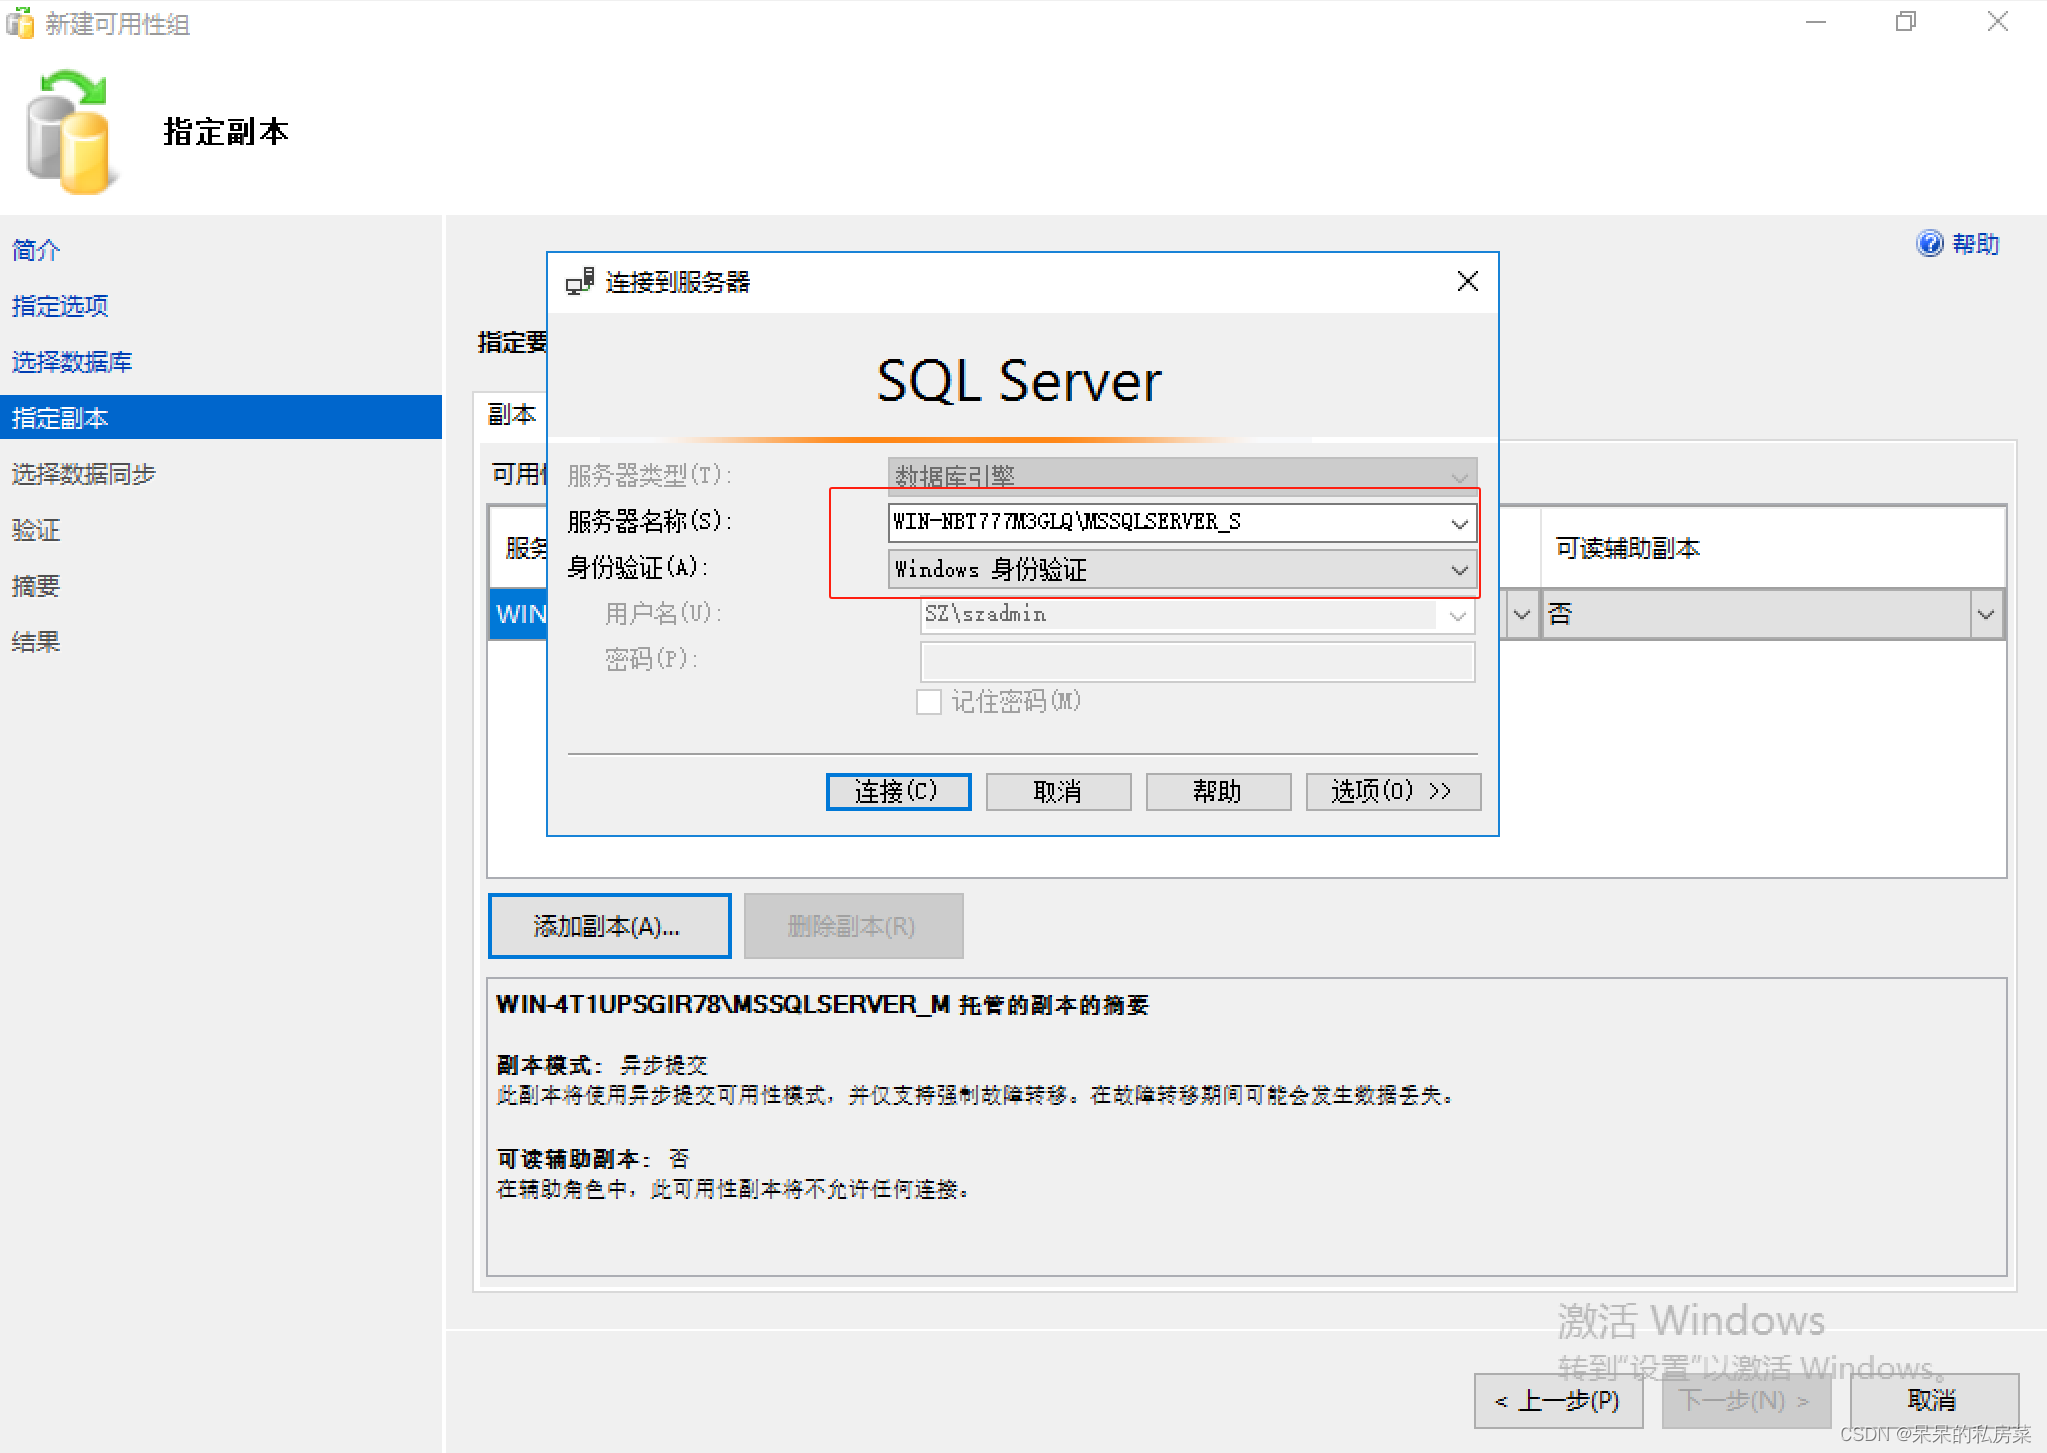Viewport: 2047px width, 1453px height.
Task: Minimize the 新建可用性组 window
Action: click(x=1816, y=22)
